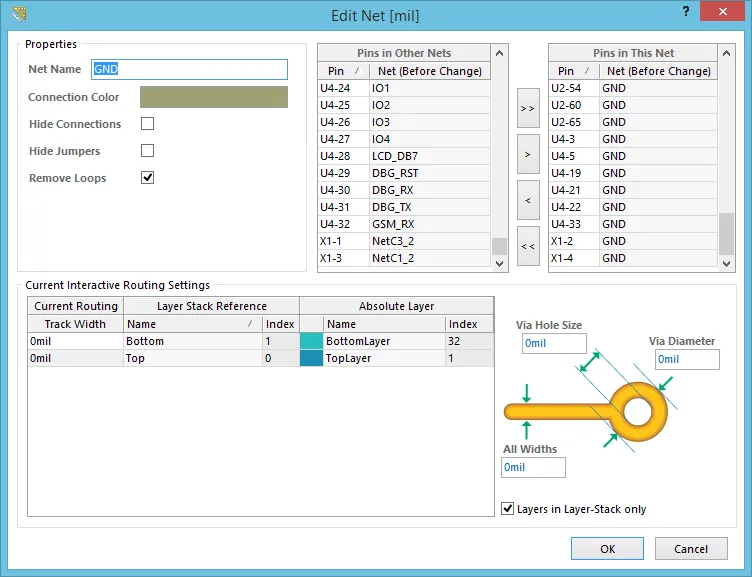Select pin X1-4 in This Net list
752x577 pixels.
pyautogui.click(x=632, y=258)
